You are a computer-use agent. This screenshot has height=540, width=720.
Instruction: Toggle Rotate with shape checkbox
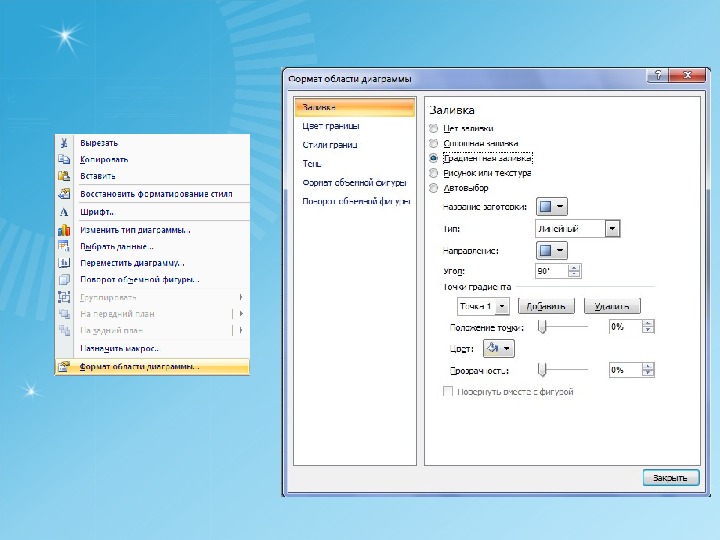448,392
